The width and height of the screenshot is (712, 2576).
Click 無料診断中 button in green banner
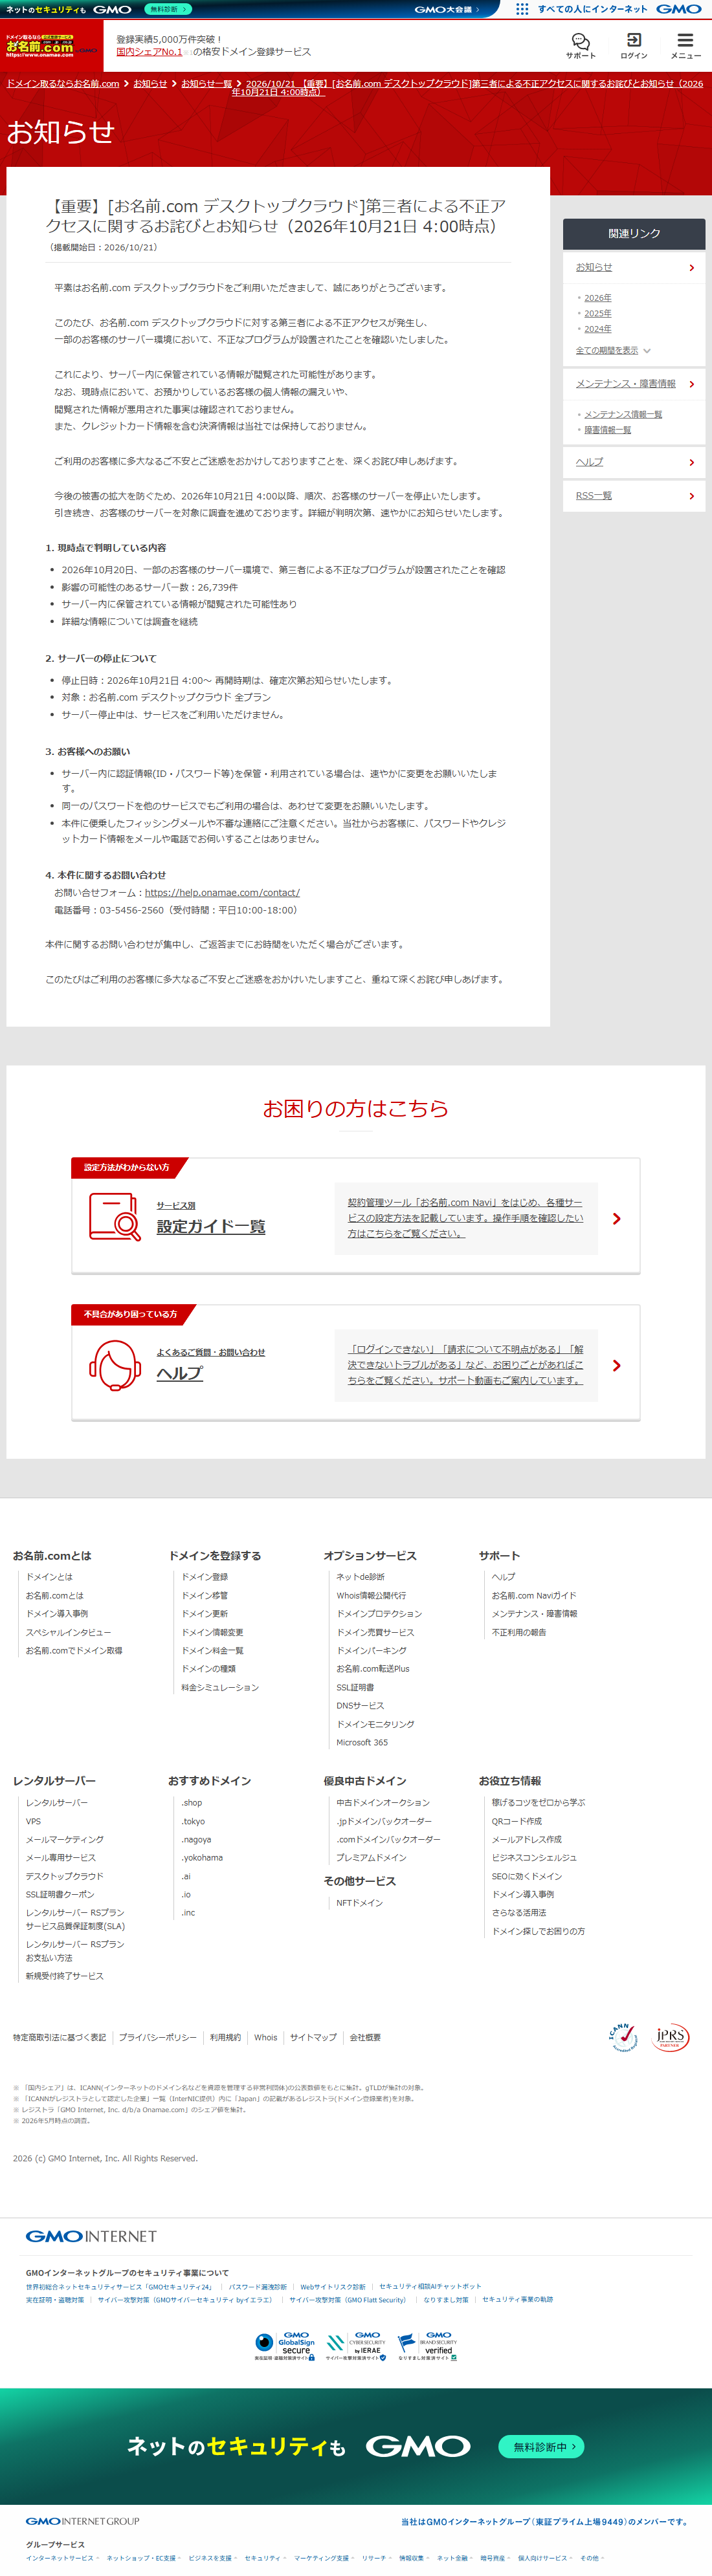[541, 2447]
